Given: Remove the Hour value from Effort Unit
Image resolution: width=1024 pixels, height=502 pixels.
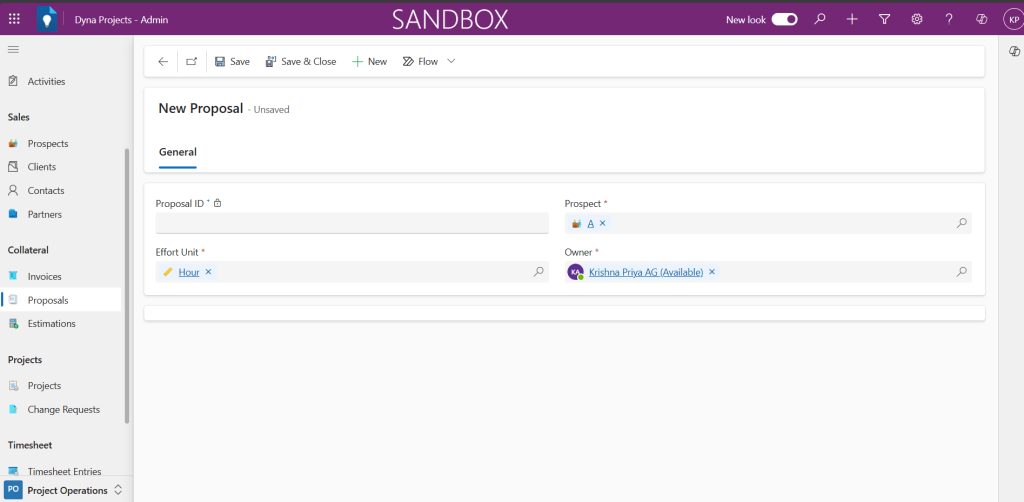Looking at the screenshot, I should [208, 272].
